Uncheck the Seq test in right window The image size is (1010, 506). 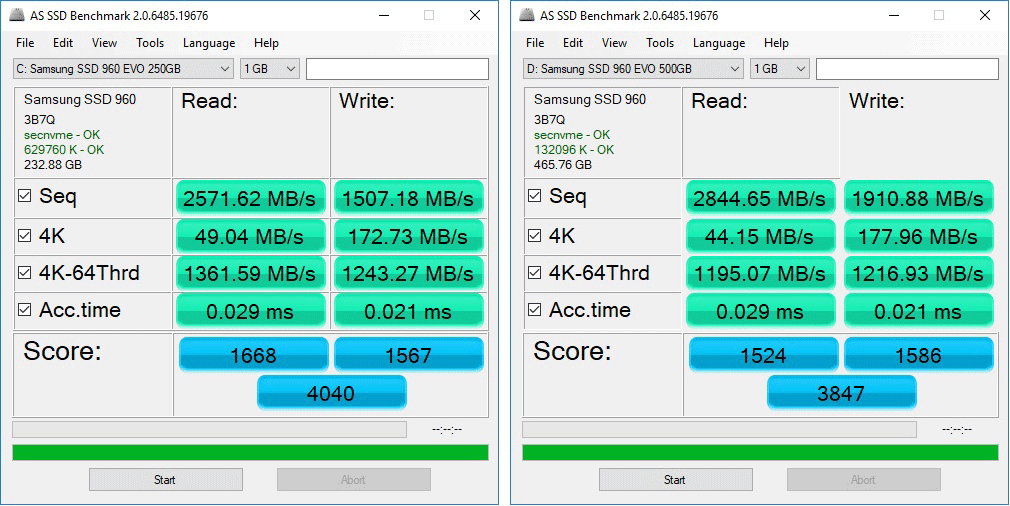coord(535,196)
